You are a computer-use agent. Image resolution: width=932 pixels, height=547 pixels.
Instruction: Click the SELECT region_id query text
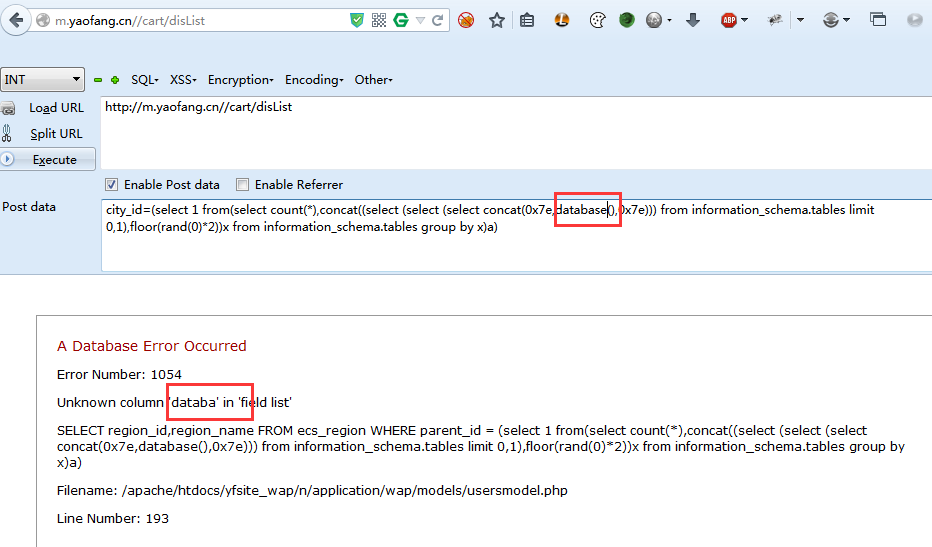481,447
